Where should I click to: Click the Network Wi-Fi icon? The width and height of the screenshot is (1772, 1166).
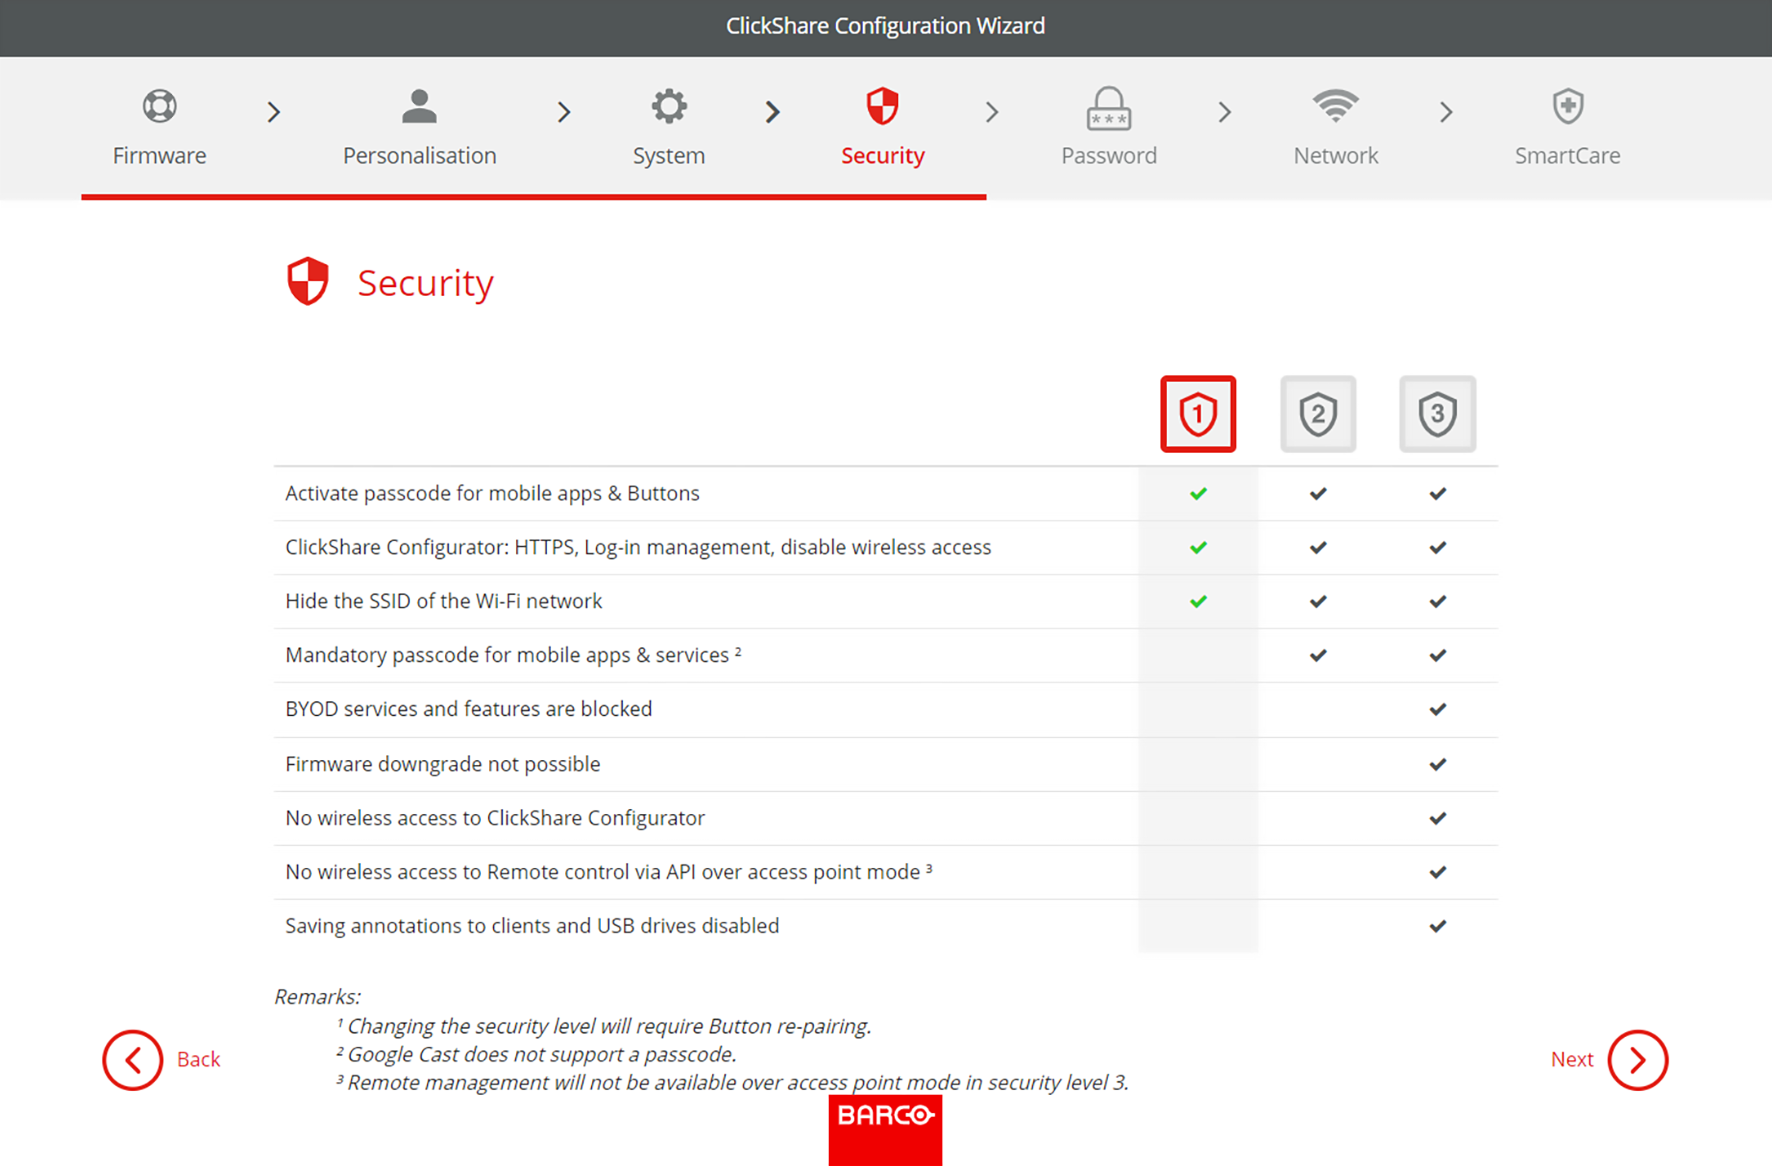point(1336,105)
